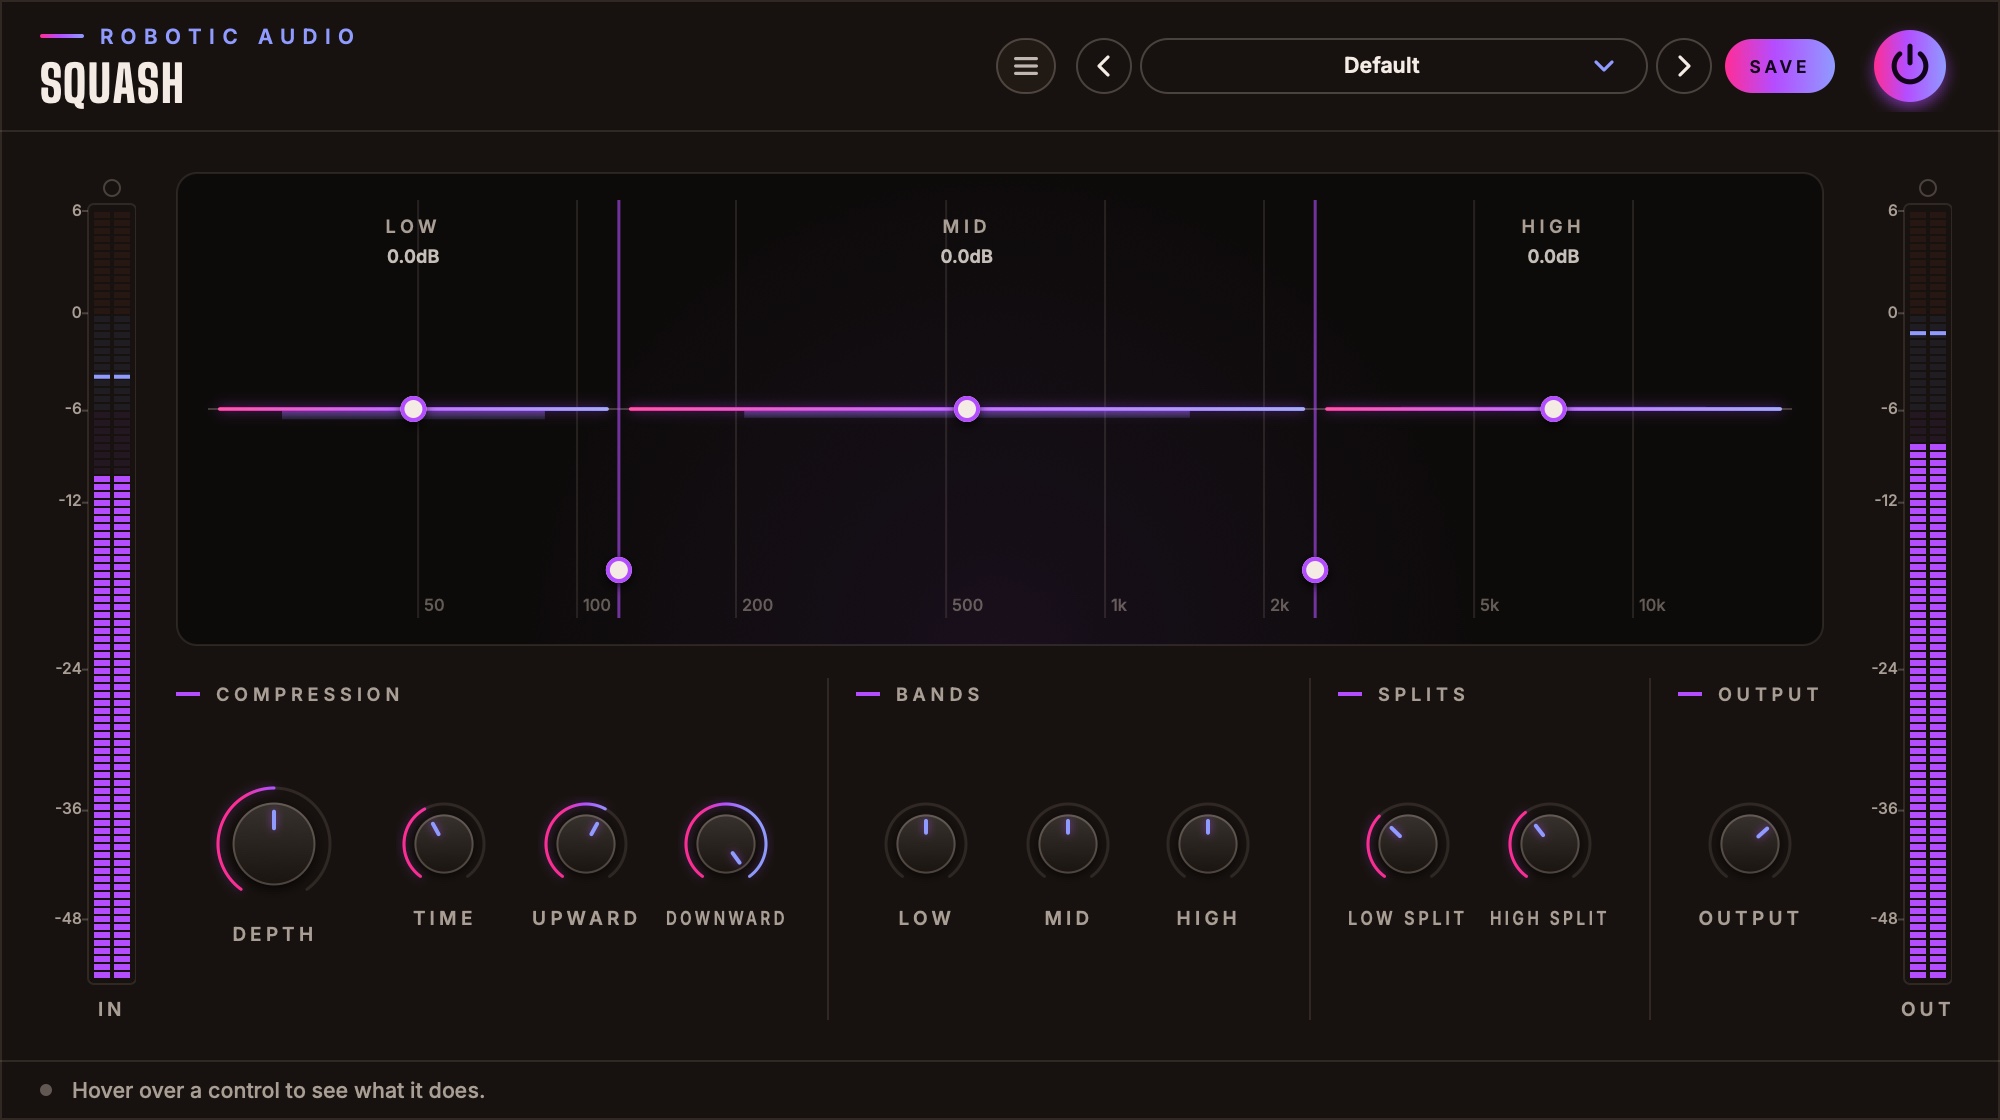Click the Robotic Audio brand text
2000x1120 pixels.
pos(228,37)
